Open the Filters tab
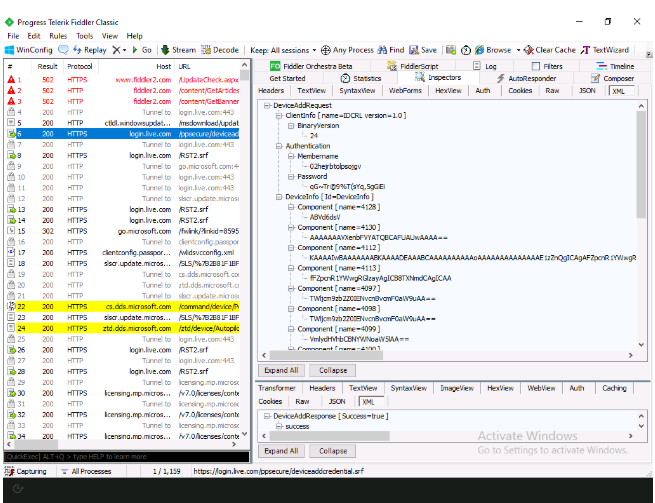The width and height of the screenshot is (655, 503). (x=547, y=66)
